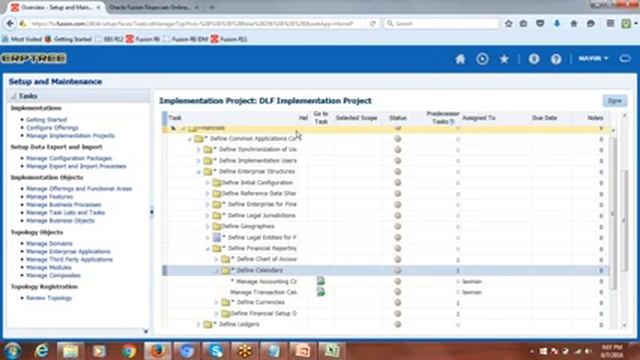Open the Manage Third Party Applications link
The height and width of the screenshot is (360, 640).
click(69, 259)
